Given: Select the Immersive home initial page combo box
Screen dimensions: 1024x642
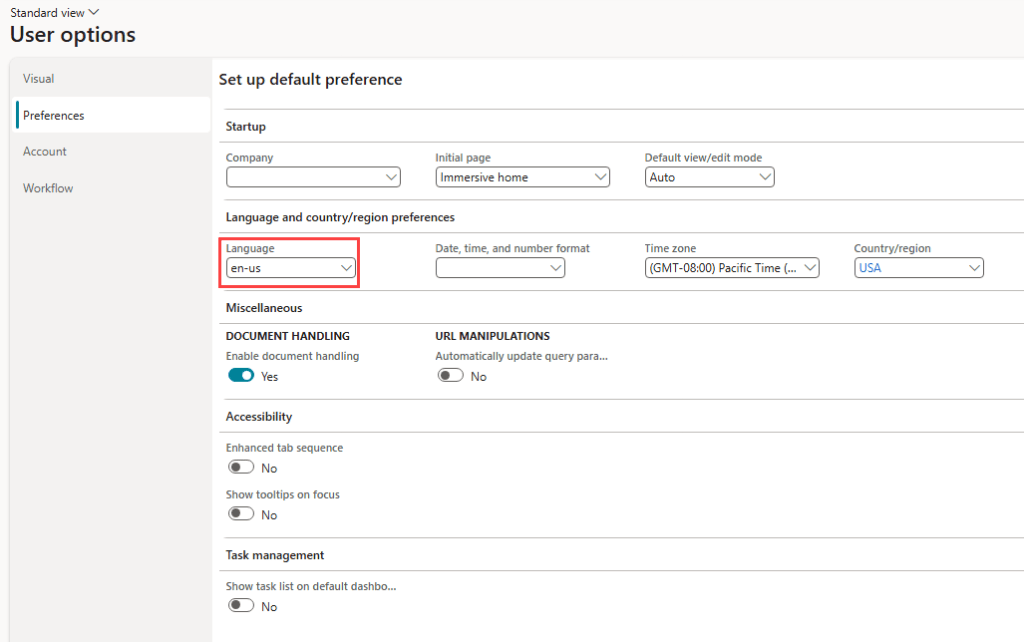Looking at the screenshot, I should pyautogui.click(x=522, y=177).
